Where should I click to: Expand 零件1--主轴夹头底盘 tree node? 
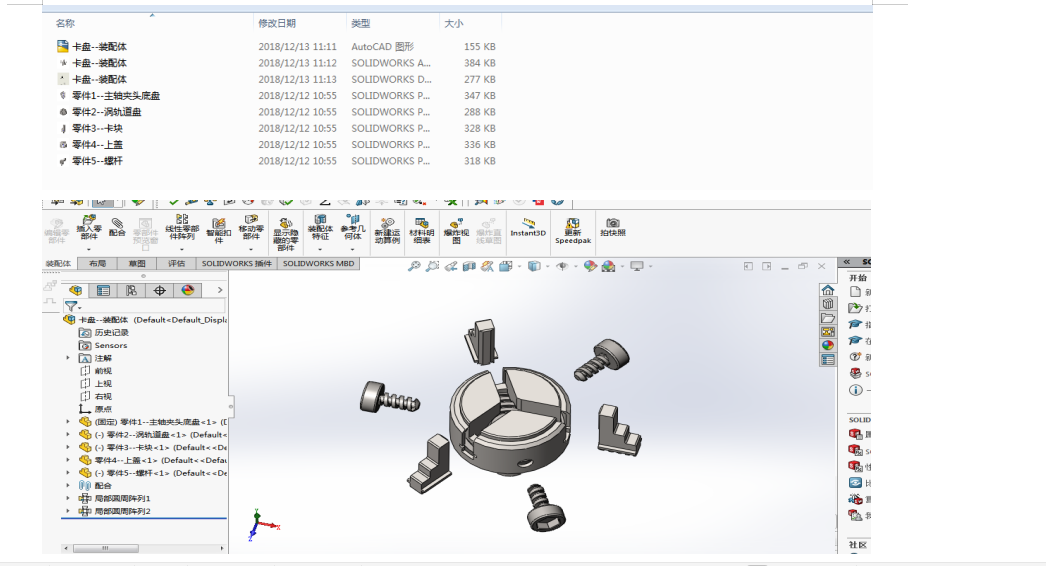[68, 422]
